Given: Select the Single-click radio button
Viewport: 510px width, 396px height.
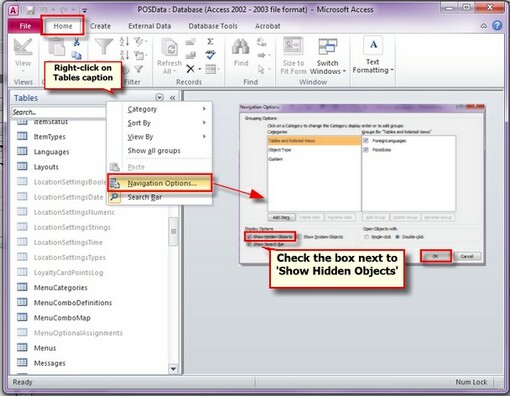Looking at the screenshot, I should pos(367,237).
